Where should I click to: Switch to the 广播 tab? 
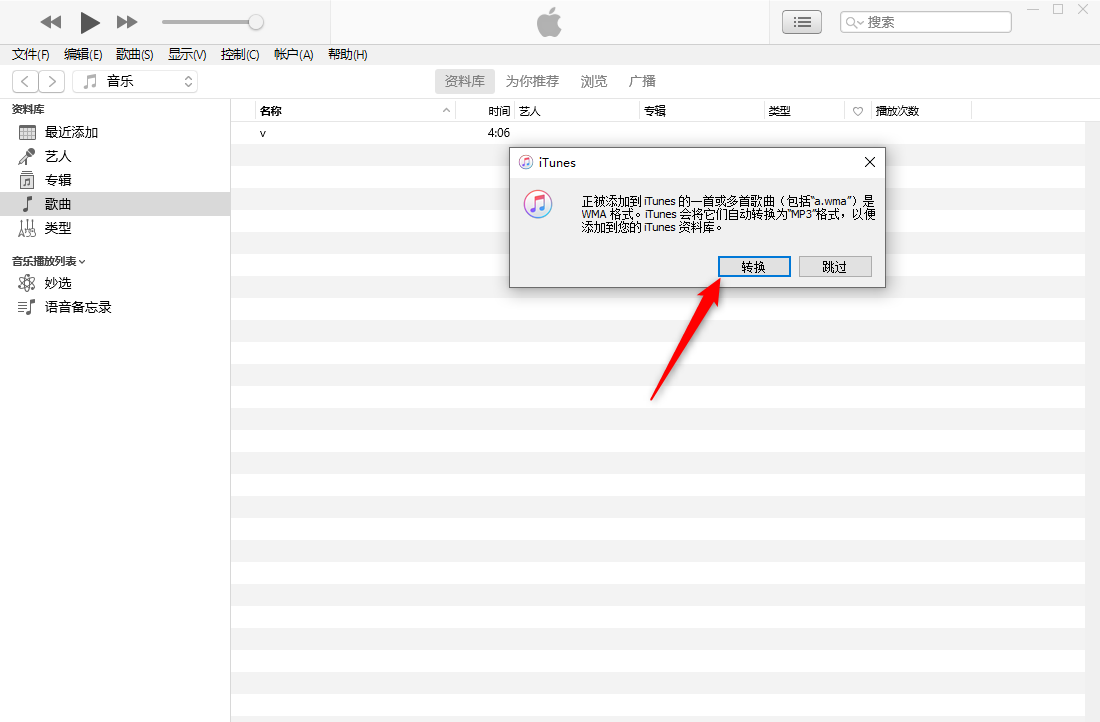pos(642,81)
